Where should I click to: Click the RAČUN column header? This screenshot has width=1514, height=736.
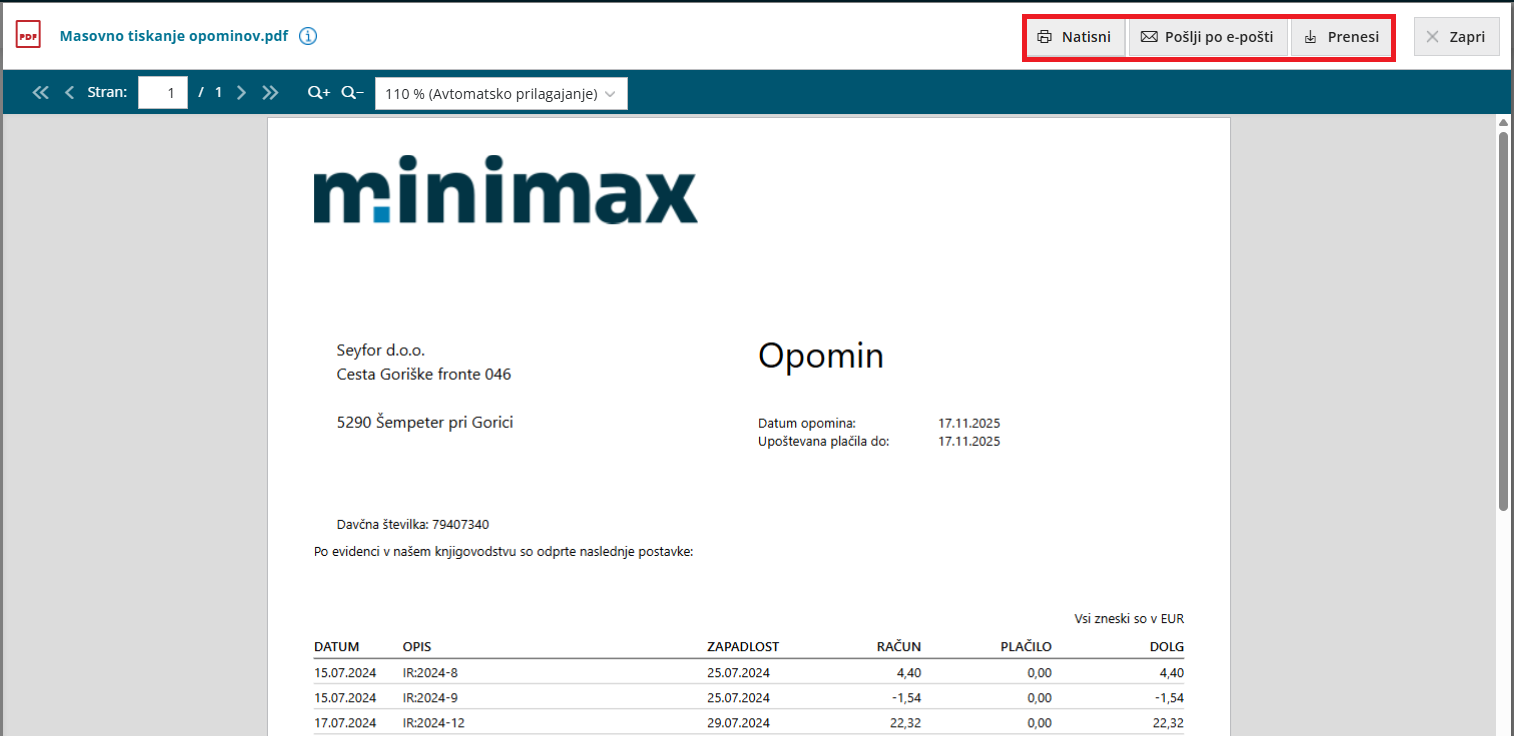click(897, 647)
